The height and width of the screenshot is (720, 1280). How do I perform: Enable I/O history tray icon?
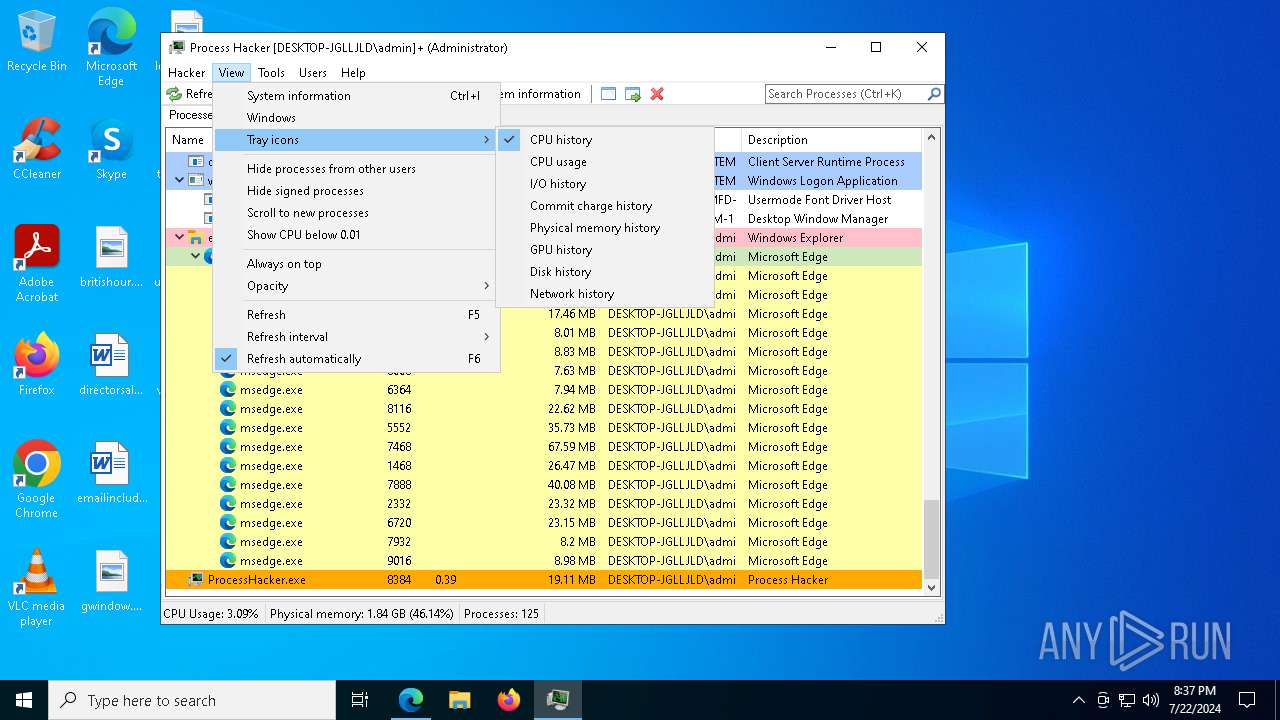tap(605, 184)
